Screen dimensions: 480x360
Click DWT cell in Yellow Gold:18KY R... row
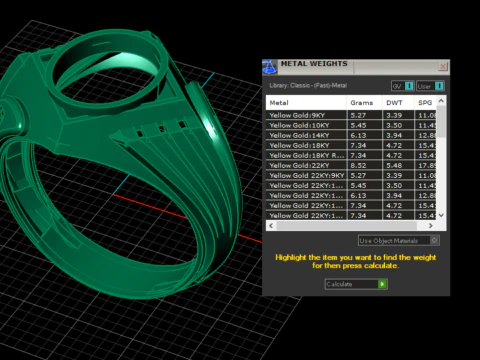coord(398,155)
